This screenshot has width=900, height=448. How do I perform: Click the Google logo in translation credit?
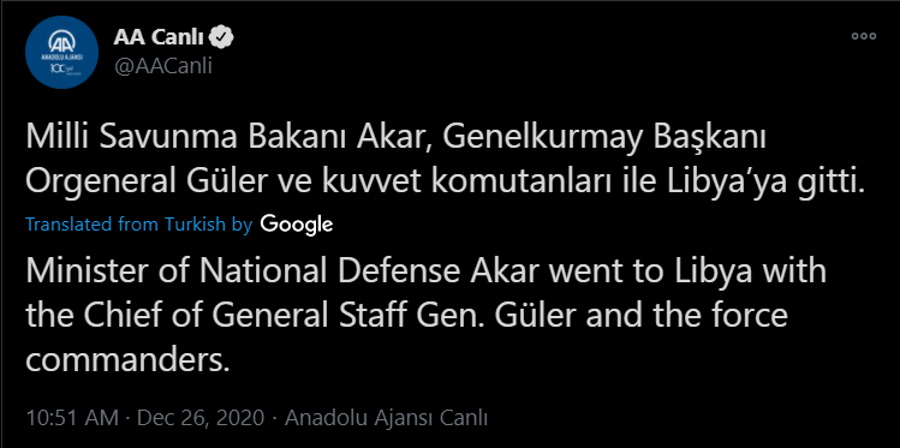point(296,224)
